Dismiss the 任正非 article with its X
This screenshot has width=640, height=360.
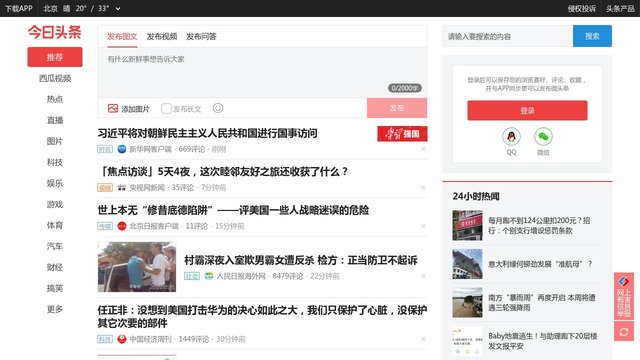coord(423,339)
